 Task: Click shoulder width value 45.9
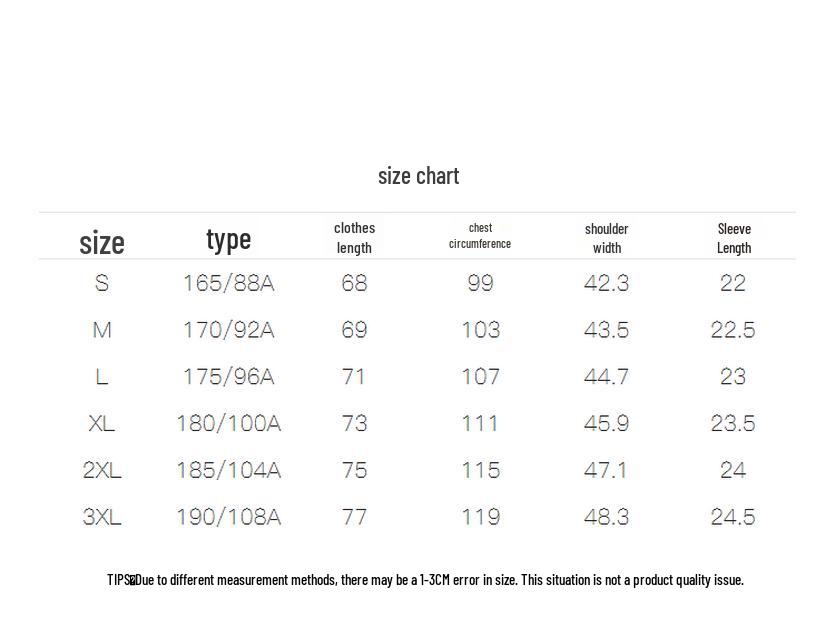606,424
